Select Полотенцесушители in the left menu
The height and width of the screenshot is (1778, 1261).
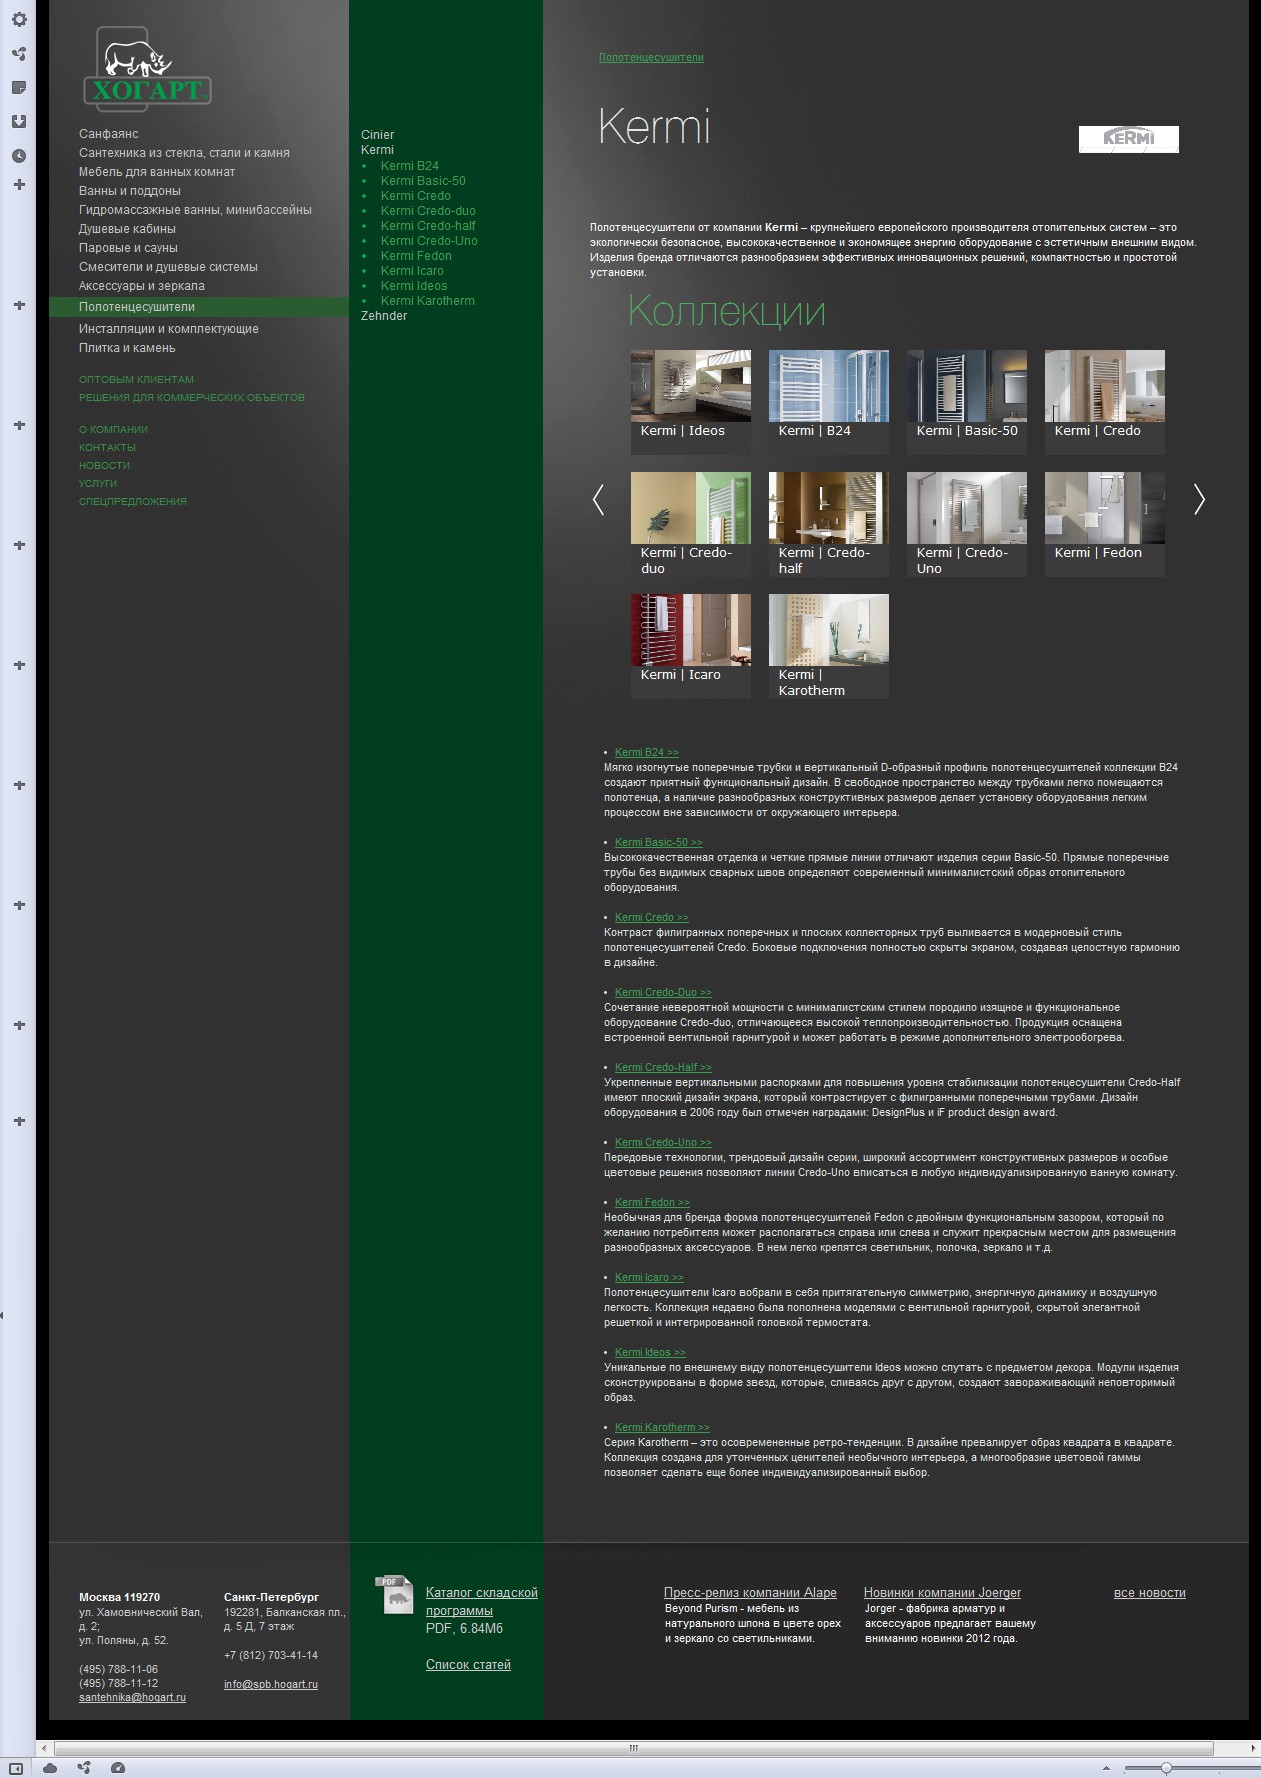[x=137, y=307]
